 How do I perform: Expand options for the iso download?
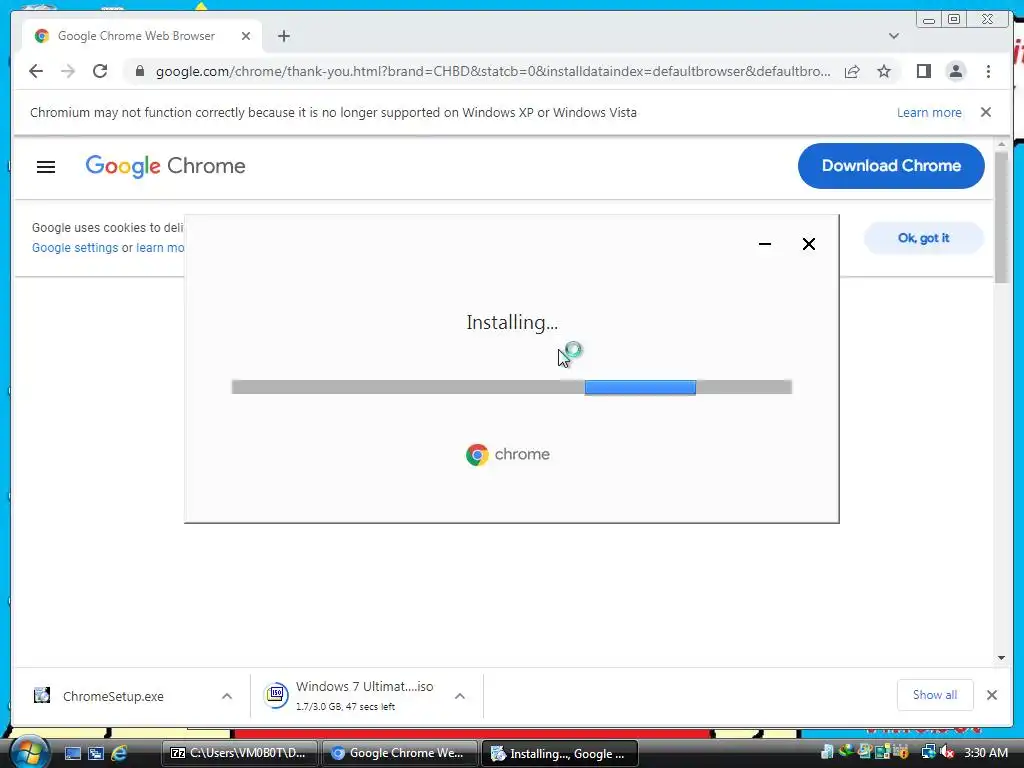[x=460, y=696]
